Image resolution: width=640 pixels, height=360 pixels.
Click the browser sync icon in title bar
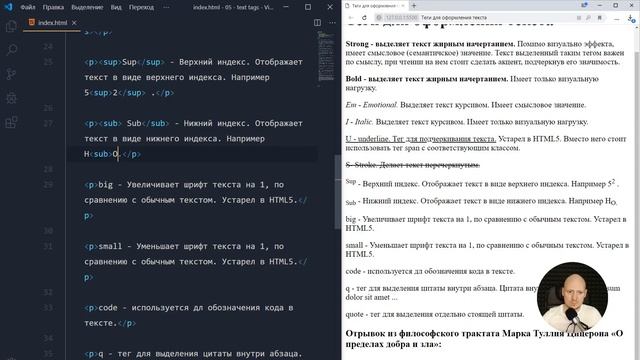pos(584,5)
